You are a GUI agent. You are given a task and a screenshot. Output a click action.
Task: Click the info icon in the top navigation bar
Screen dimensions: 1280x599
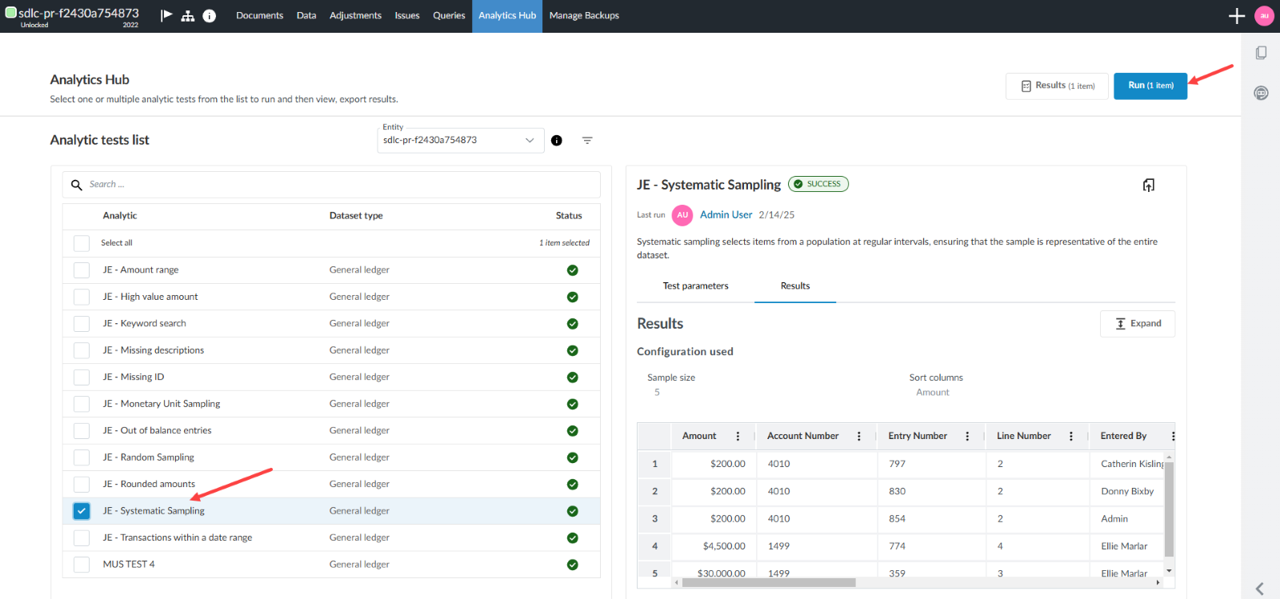tap(208, 15)
